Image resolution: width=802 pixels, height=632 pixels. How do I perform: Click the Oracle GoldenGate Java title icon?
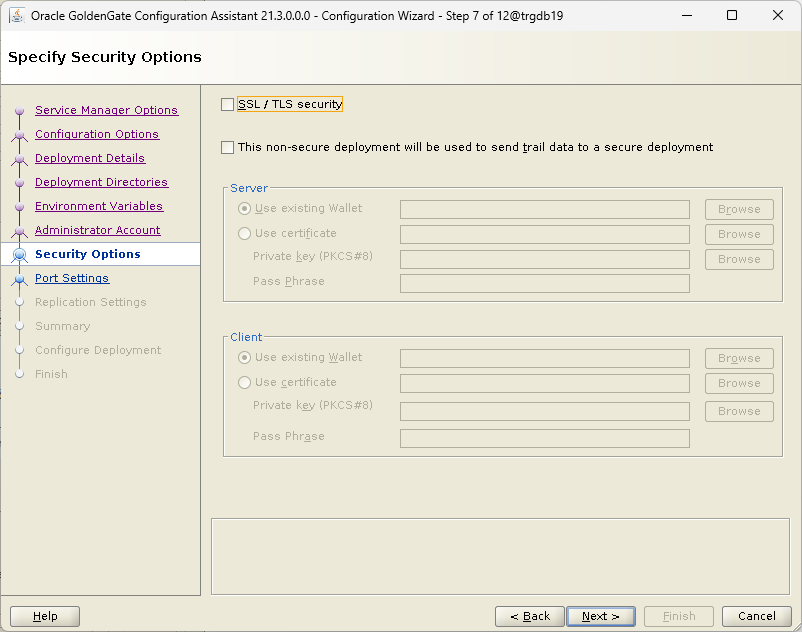point(17,15)
